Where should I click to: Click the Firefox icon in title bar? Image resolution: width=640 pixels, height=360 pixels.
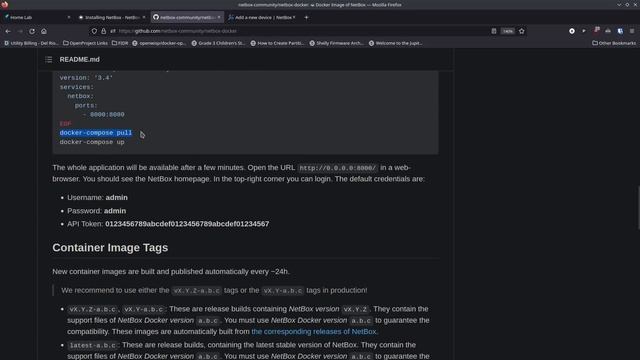point(4,4)
